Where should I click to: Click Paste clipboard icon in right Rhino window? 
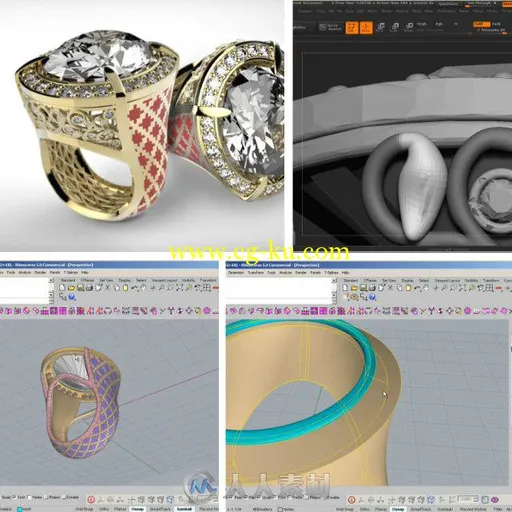(x=408, y=288)
